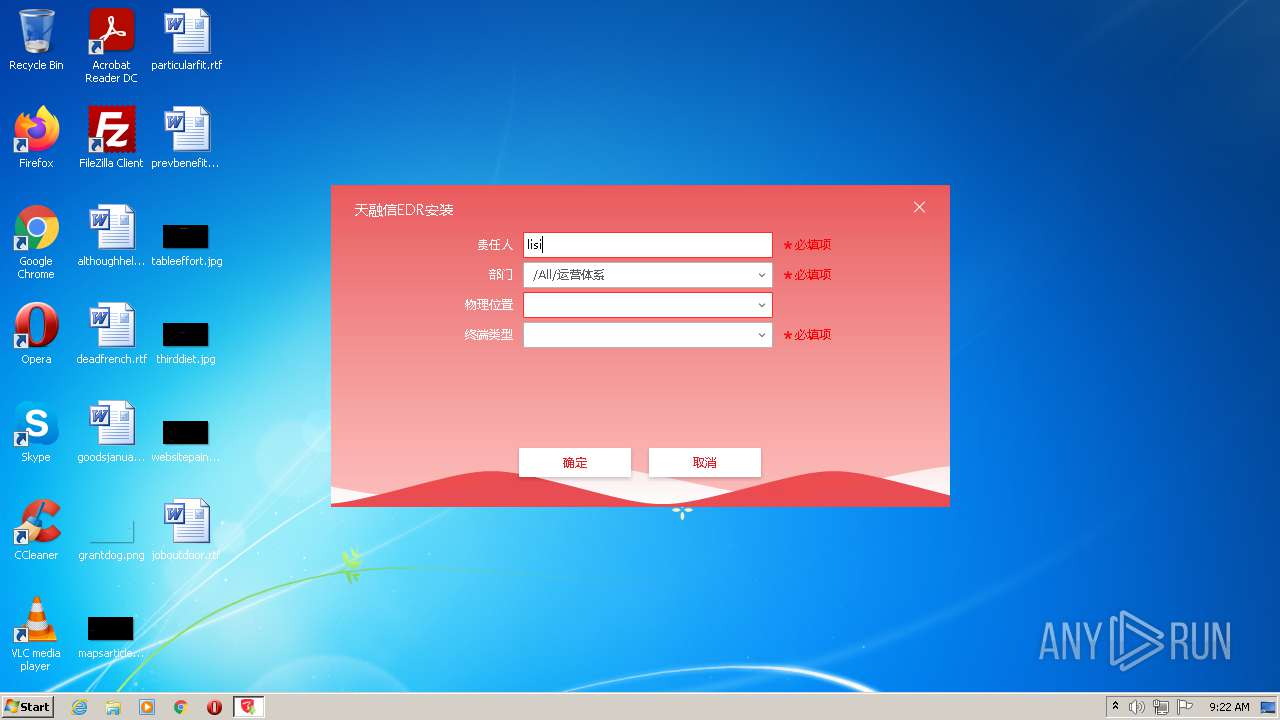Click the 9:22 AM clock
This screenshot has height=720, width=1280.
[x=1229, y=707]
